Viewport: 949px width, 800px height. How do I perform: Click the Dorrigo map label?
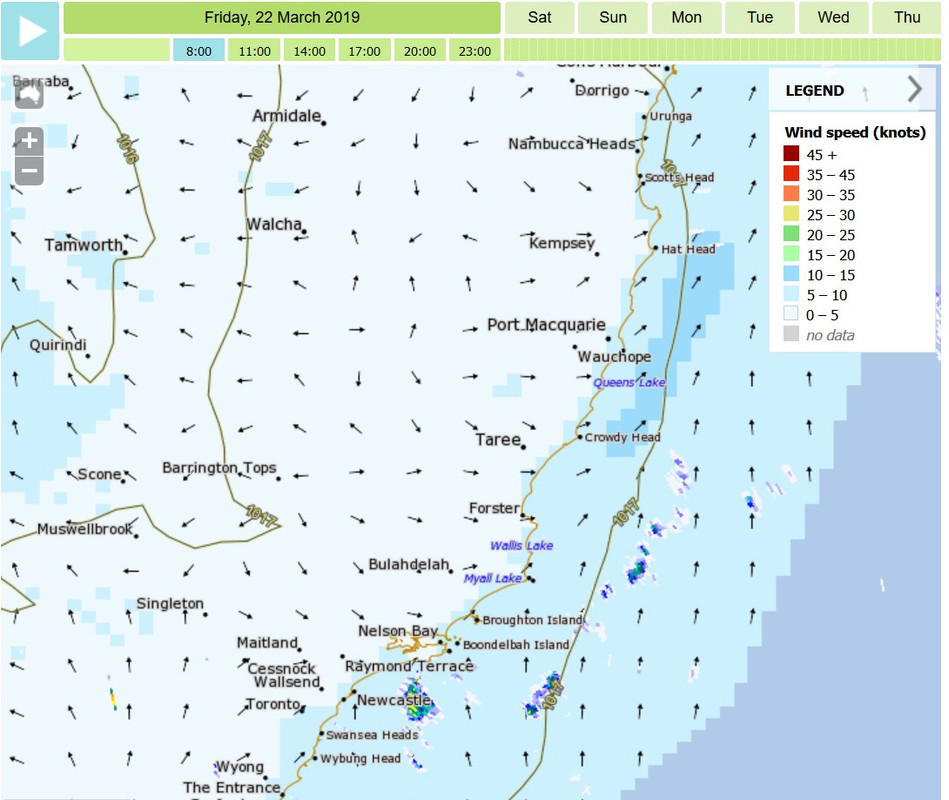602,91
